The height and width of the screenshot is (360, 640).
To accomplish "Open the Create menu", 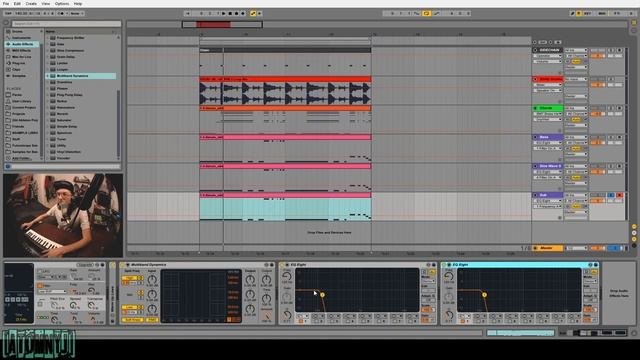I will click(x=31, y=4).
